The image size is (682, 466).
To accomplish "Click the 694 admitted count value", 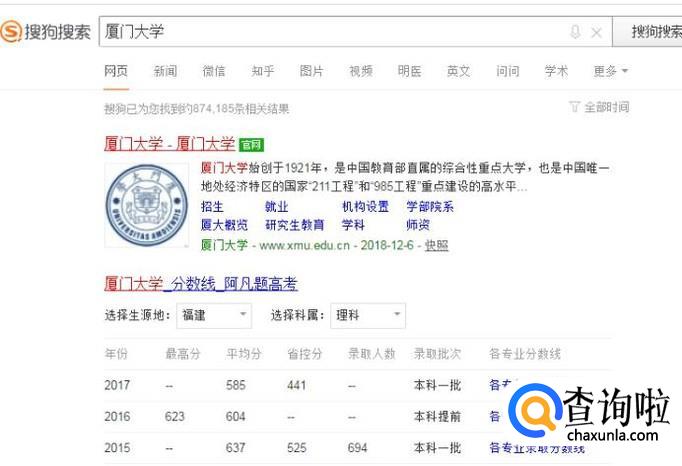I will (x=358, y=448).
